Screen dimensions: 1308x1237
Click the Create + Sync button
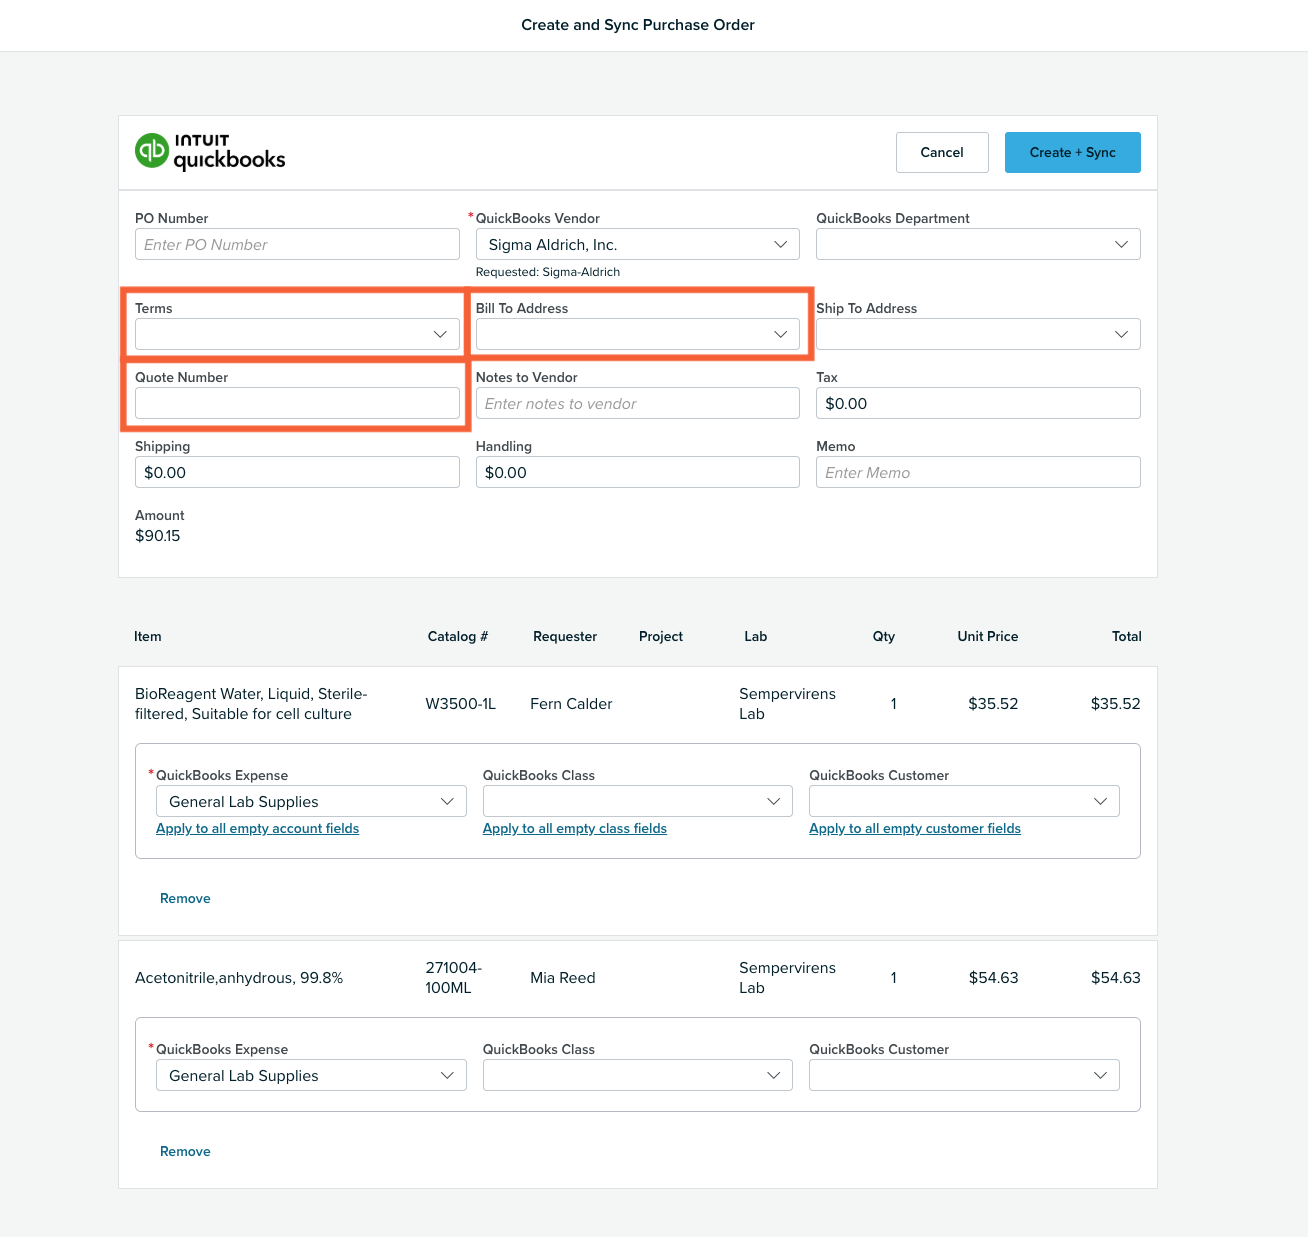(x=1072, y=152)
